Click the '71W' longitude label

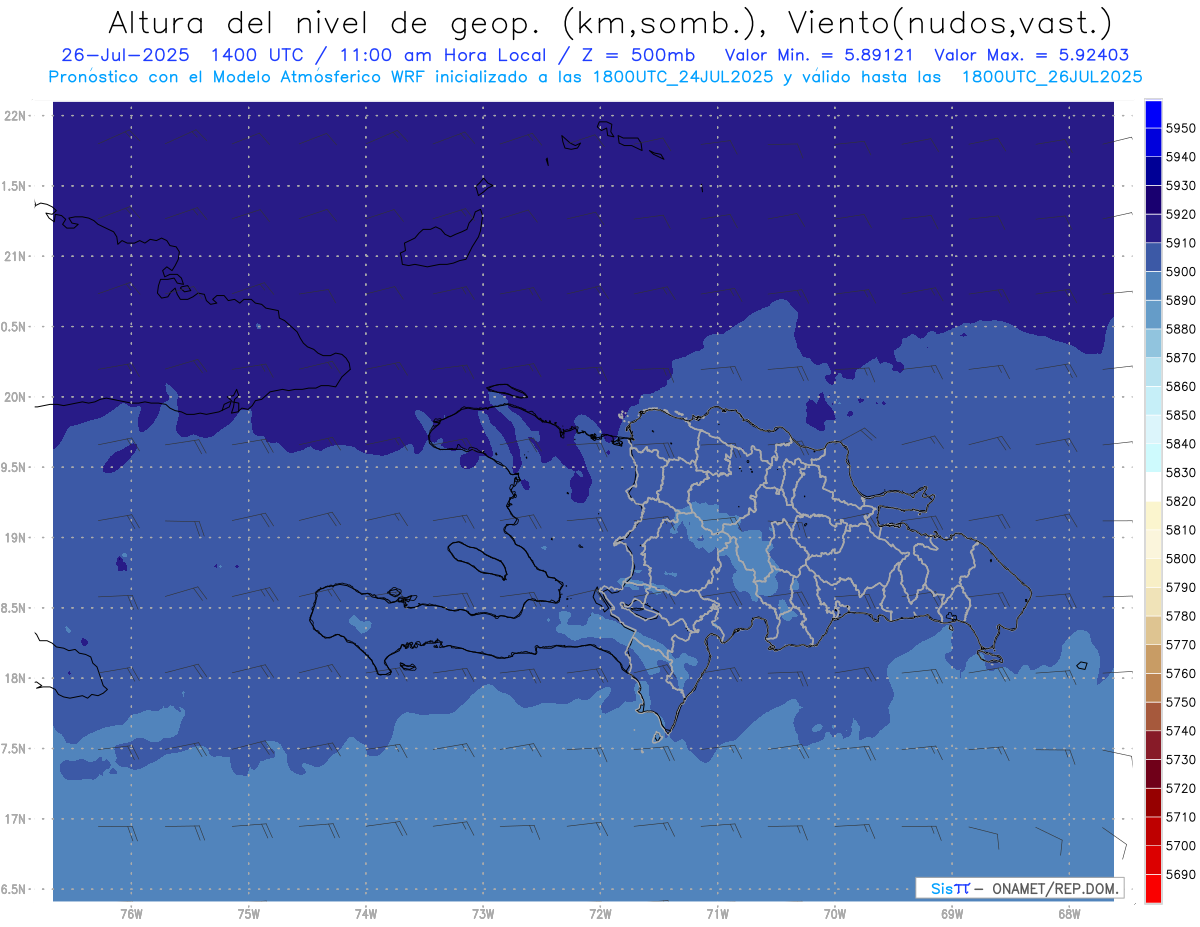click(x=717, y=915)
